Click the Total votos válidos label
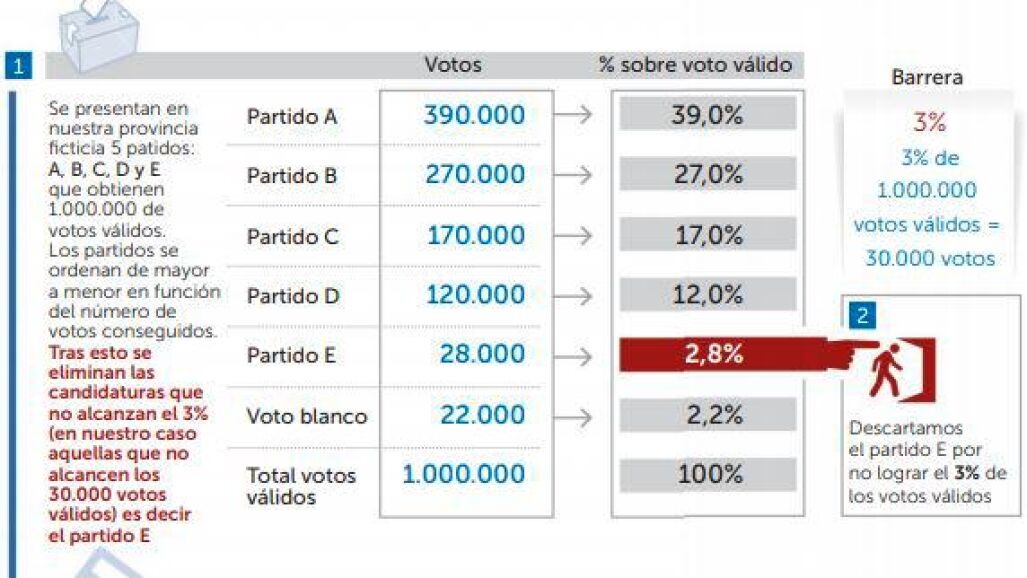Screen dimensions: 1027x578 point(301,486)
